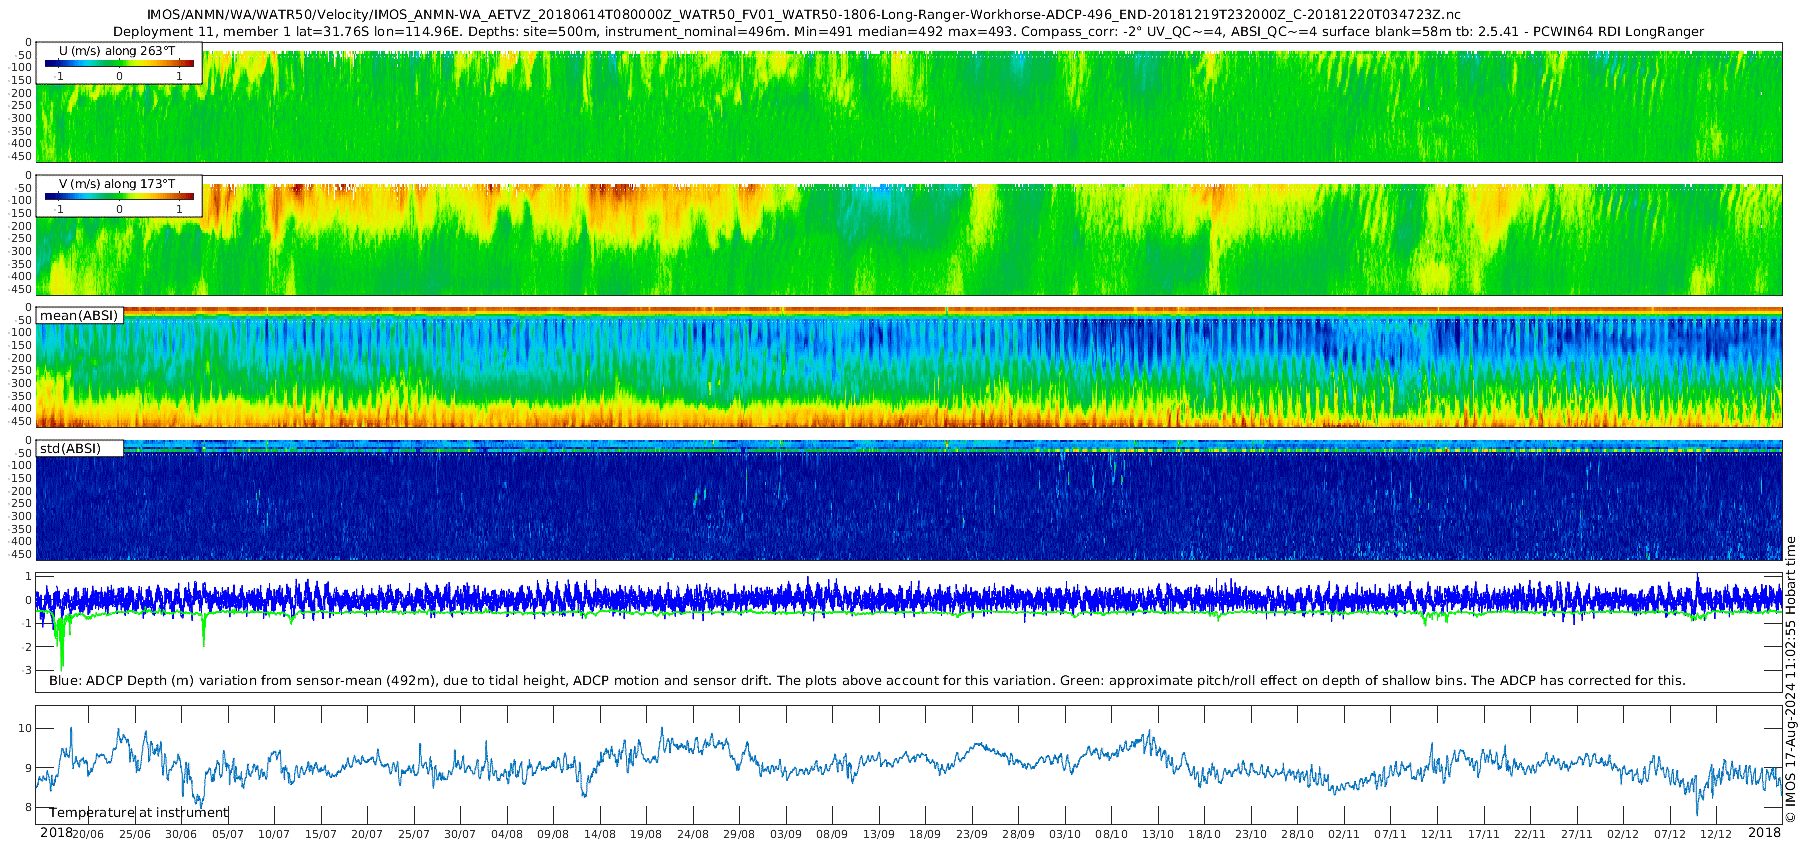Click the 14/08 date tick label
This screenshot has width=1800, height=850.
tap(600, 834)
